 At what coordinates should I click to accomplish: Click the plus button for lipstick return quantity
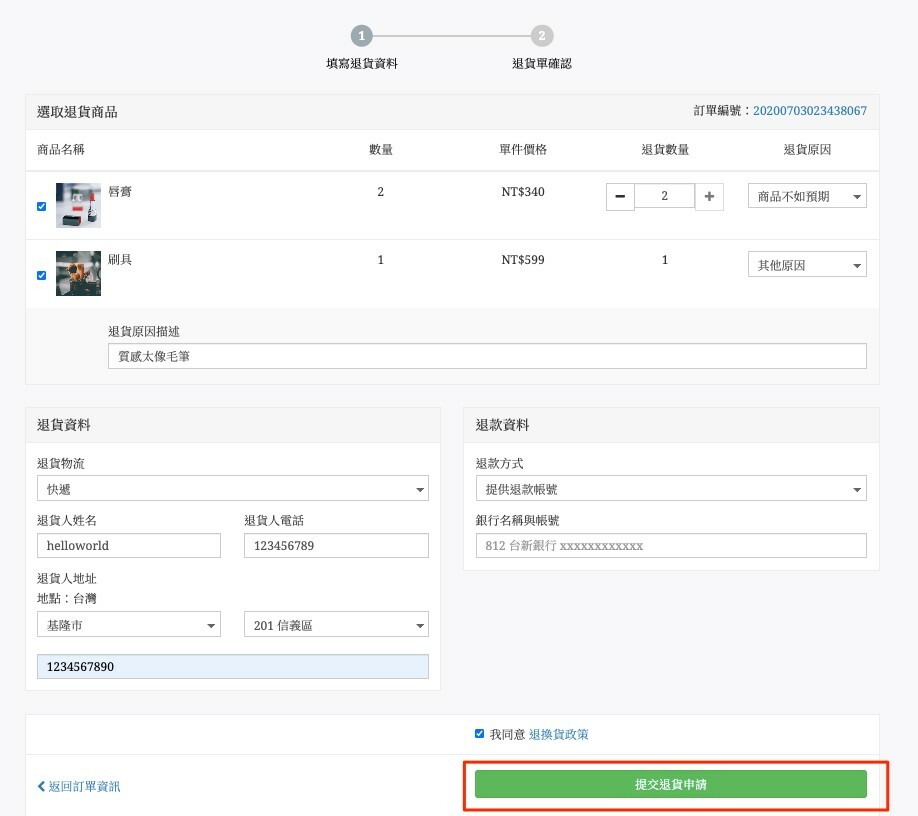pyautogui.click(x=709, y=197)
